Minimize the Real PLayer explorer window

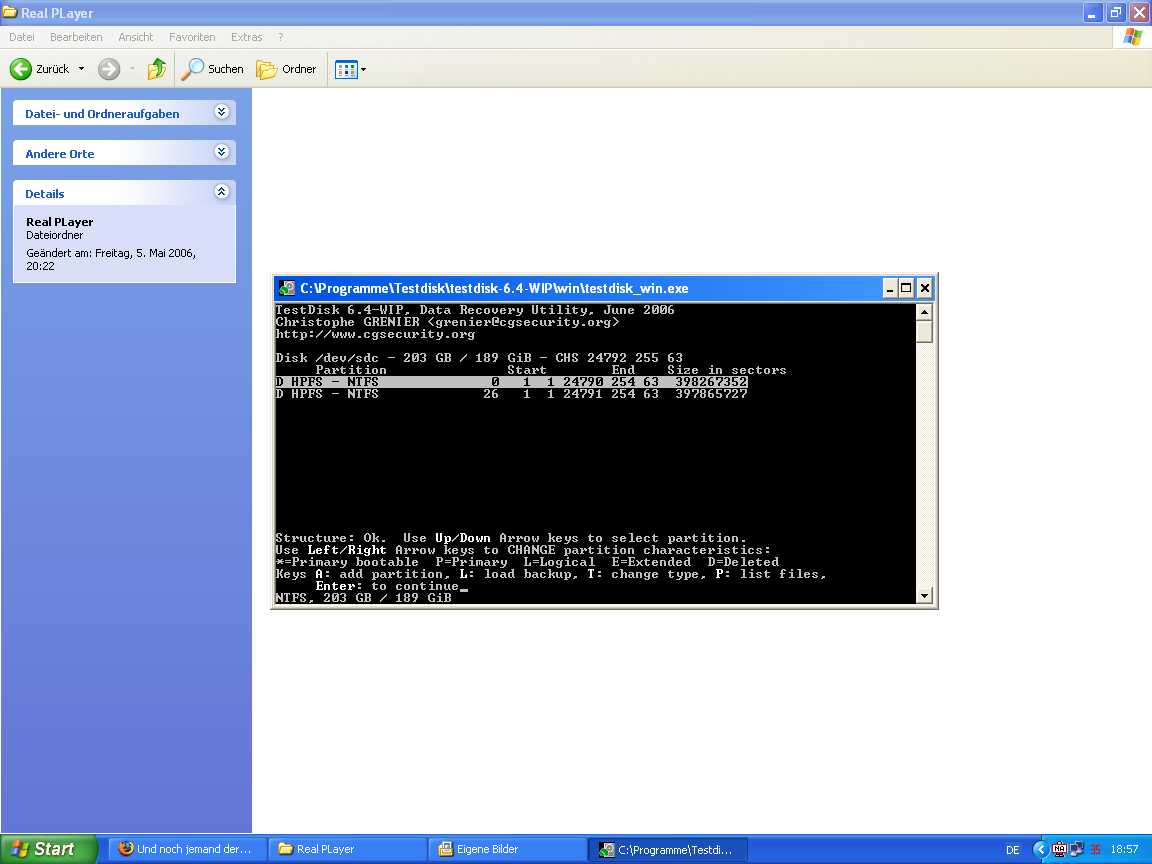coord(1092,12)
